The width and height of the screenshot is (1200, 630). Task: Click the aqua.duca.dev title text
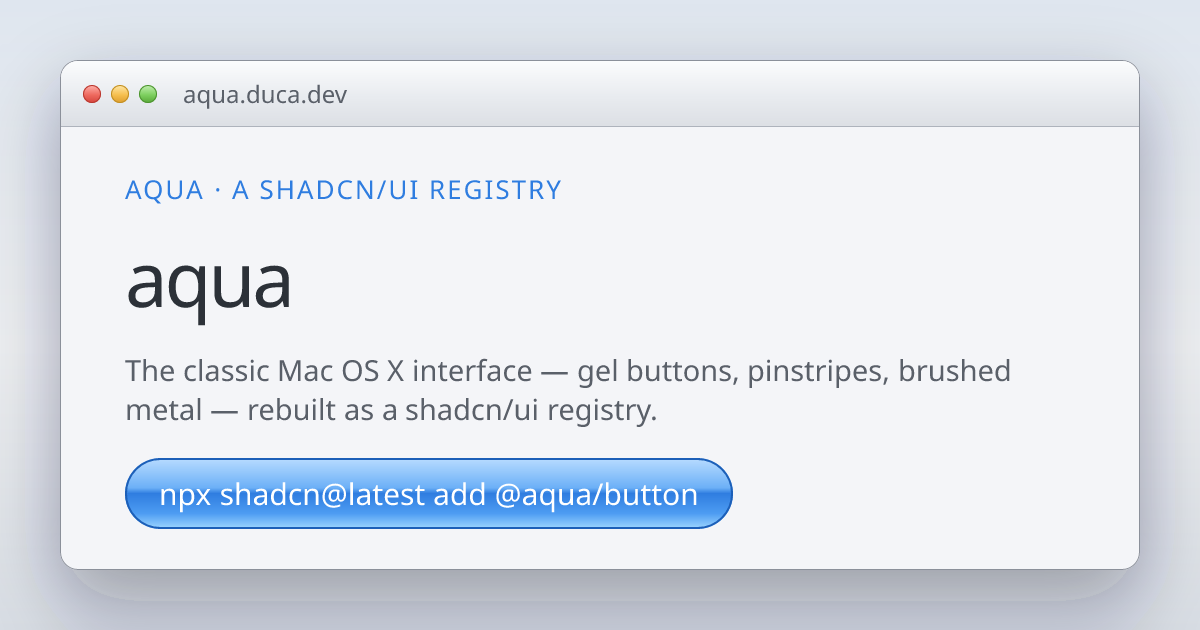click(265, 96)
